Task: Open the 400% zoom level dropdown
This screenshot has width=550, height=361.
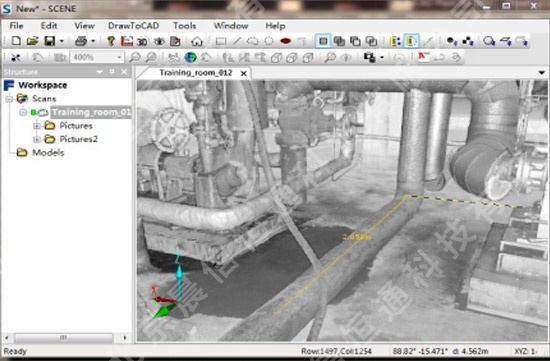Action: (119, 57)
